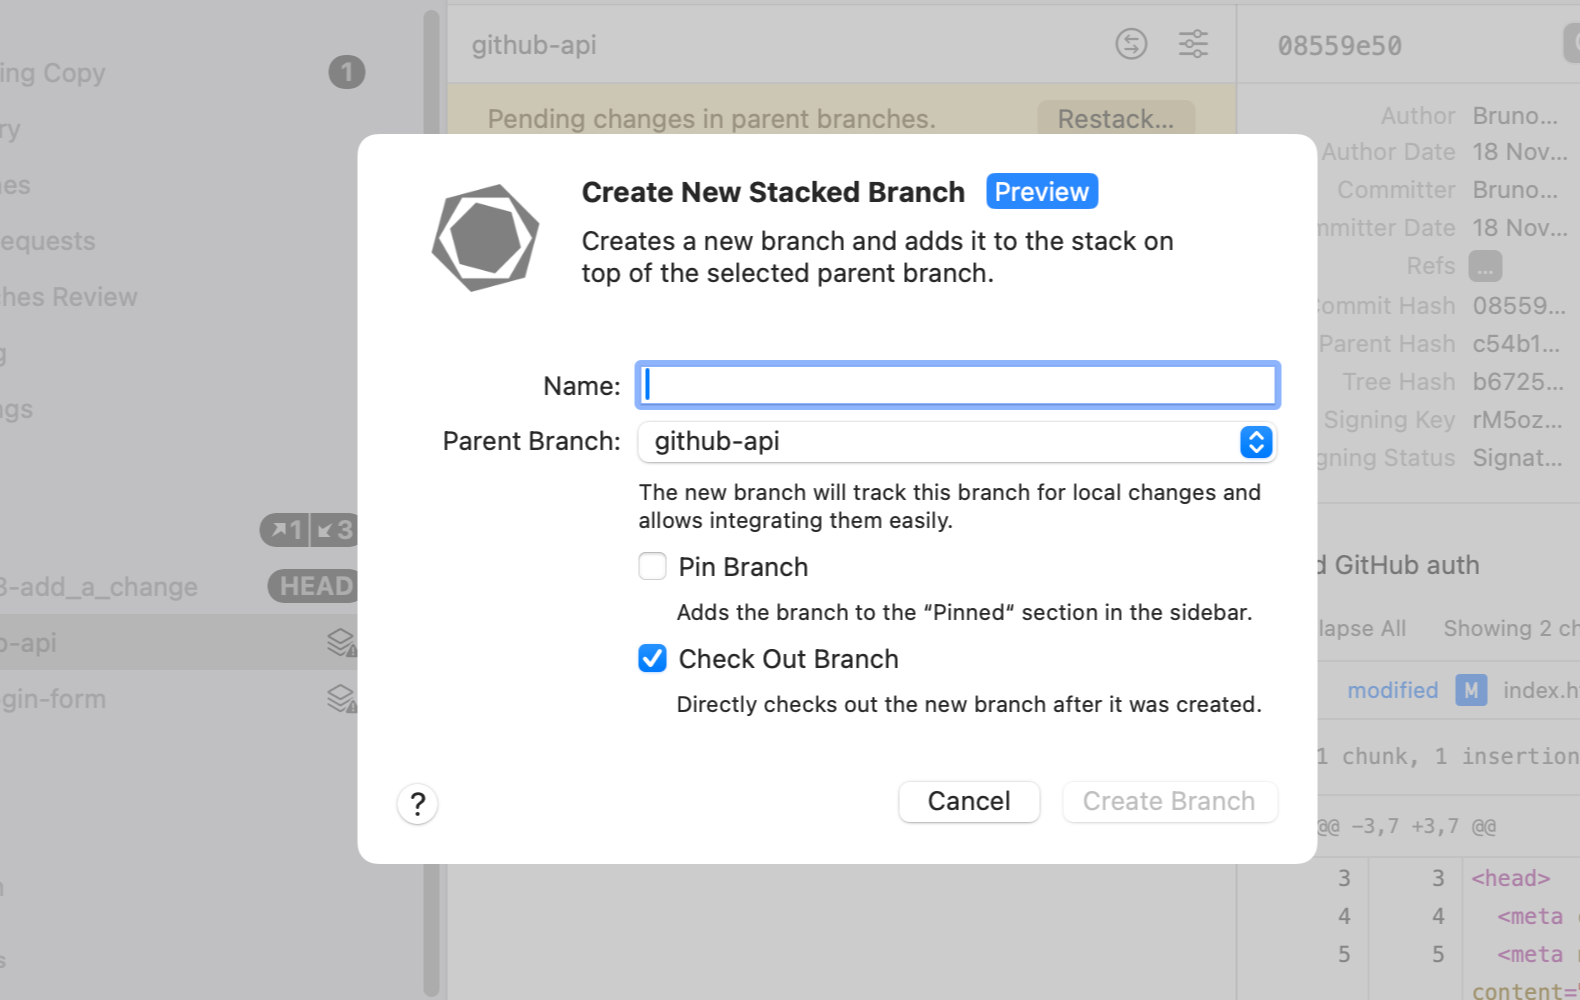Click the modified file badge for index.h
This screenshot has width=1580, height=1000.
click(x=1470, y=690)
